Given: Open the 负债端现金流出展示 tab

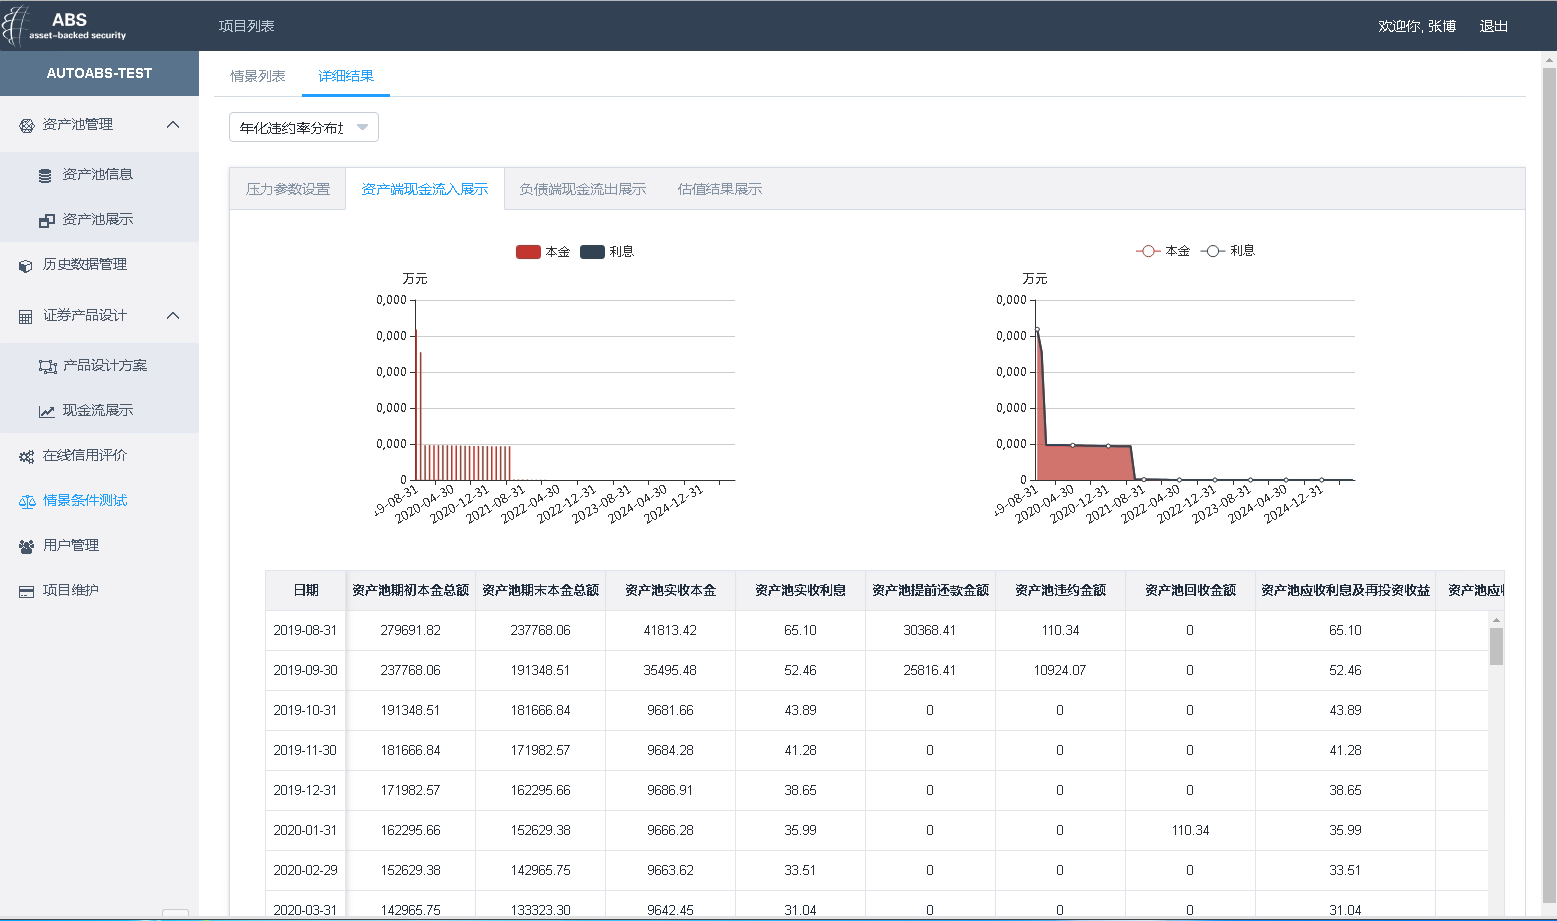Looking at the screenshot, I should click(x=583, y=189).
